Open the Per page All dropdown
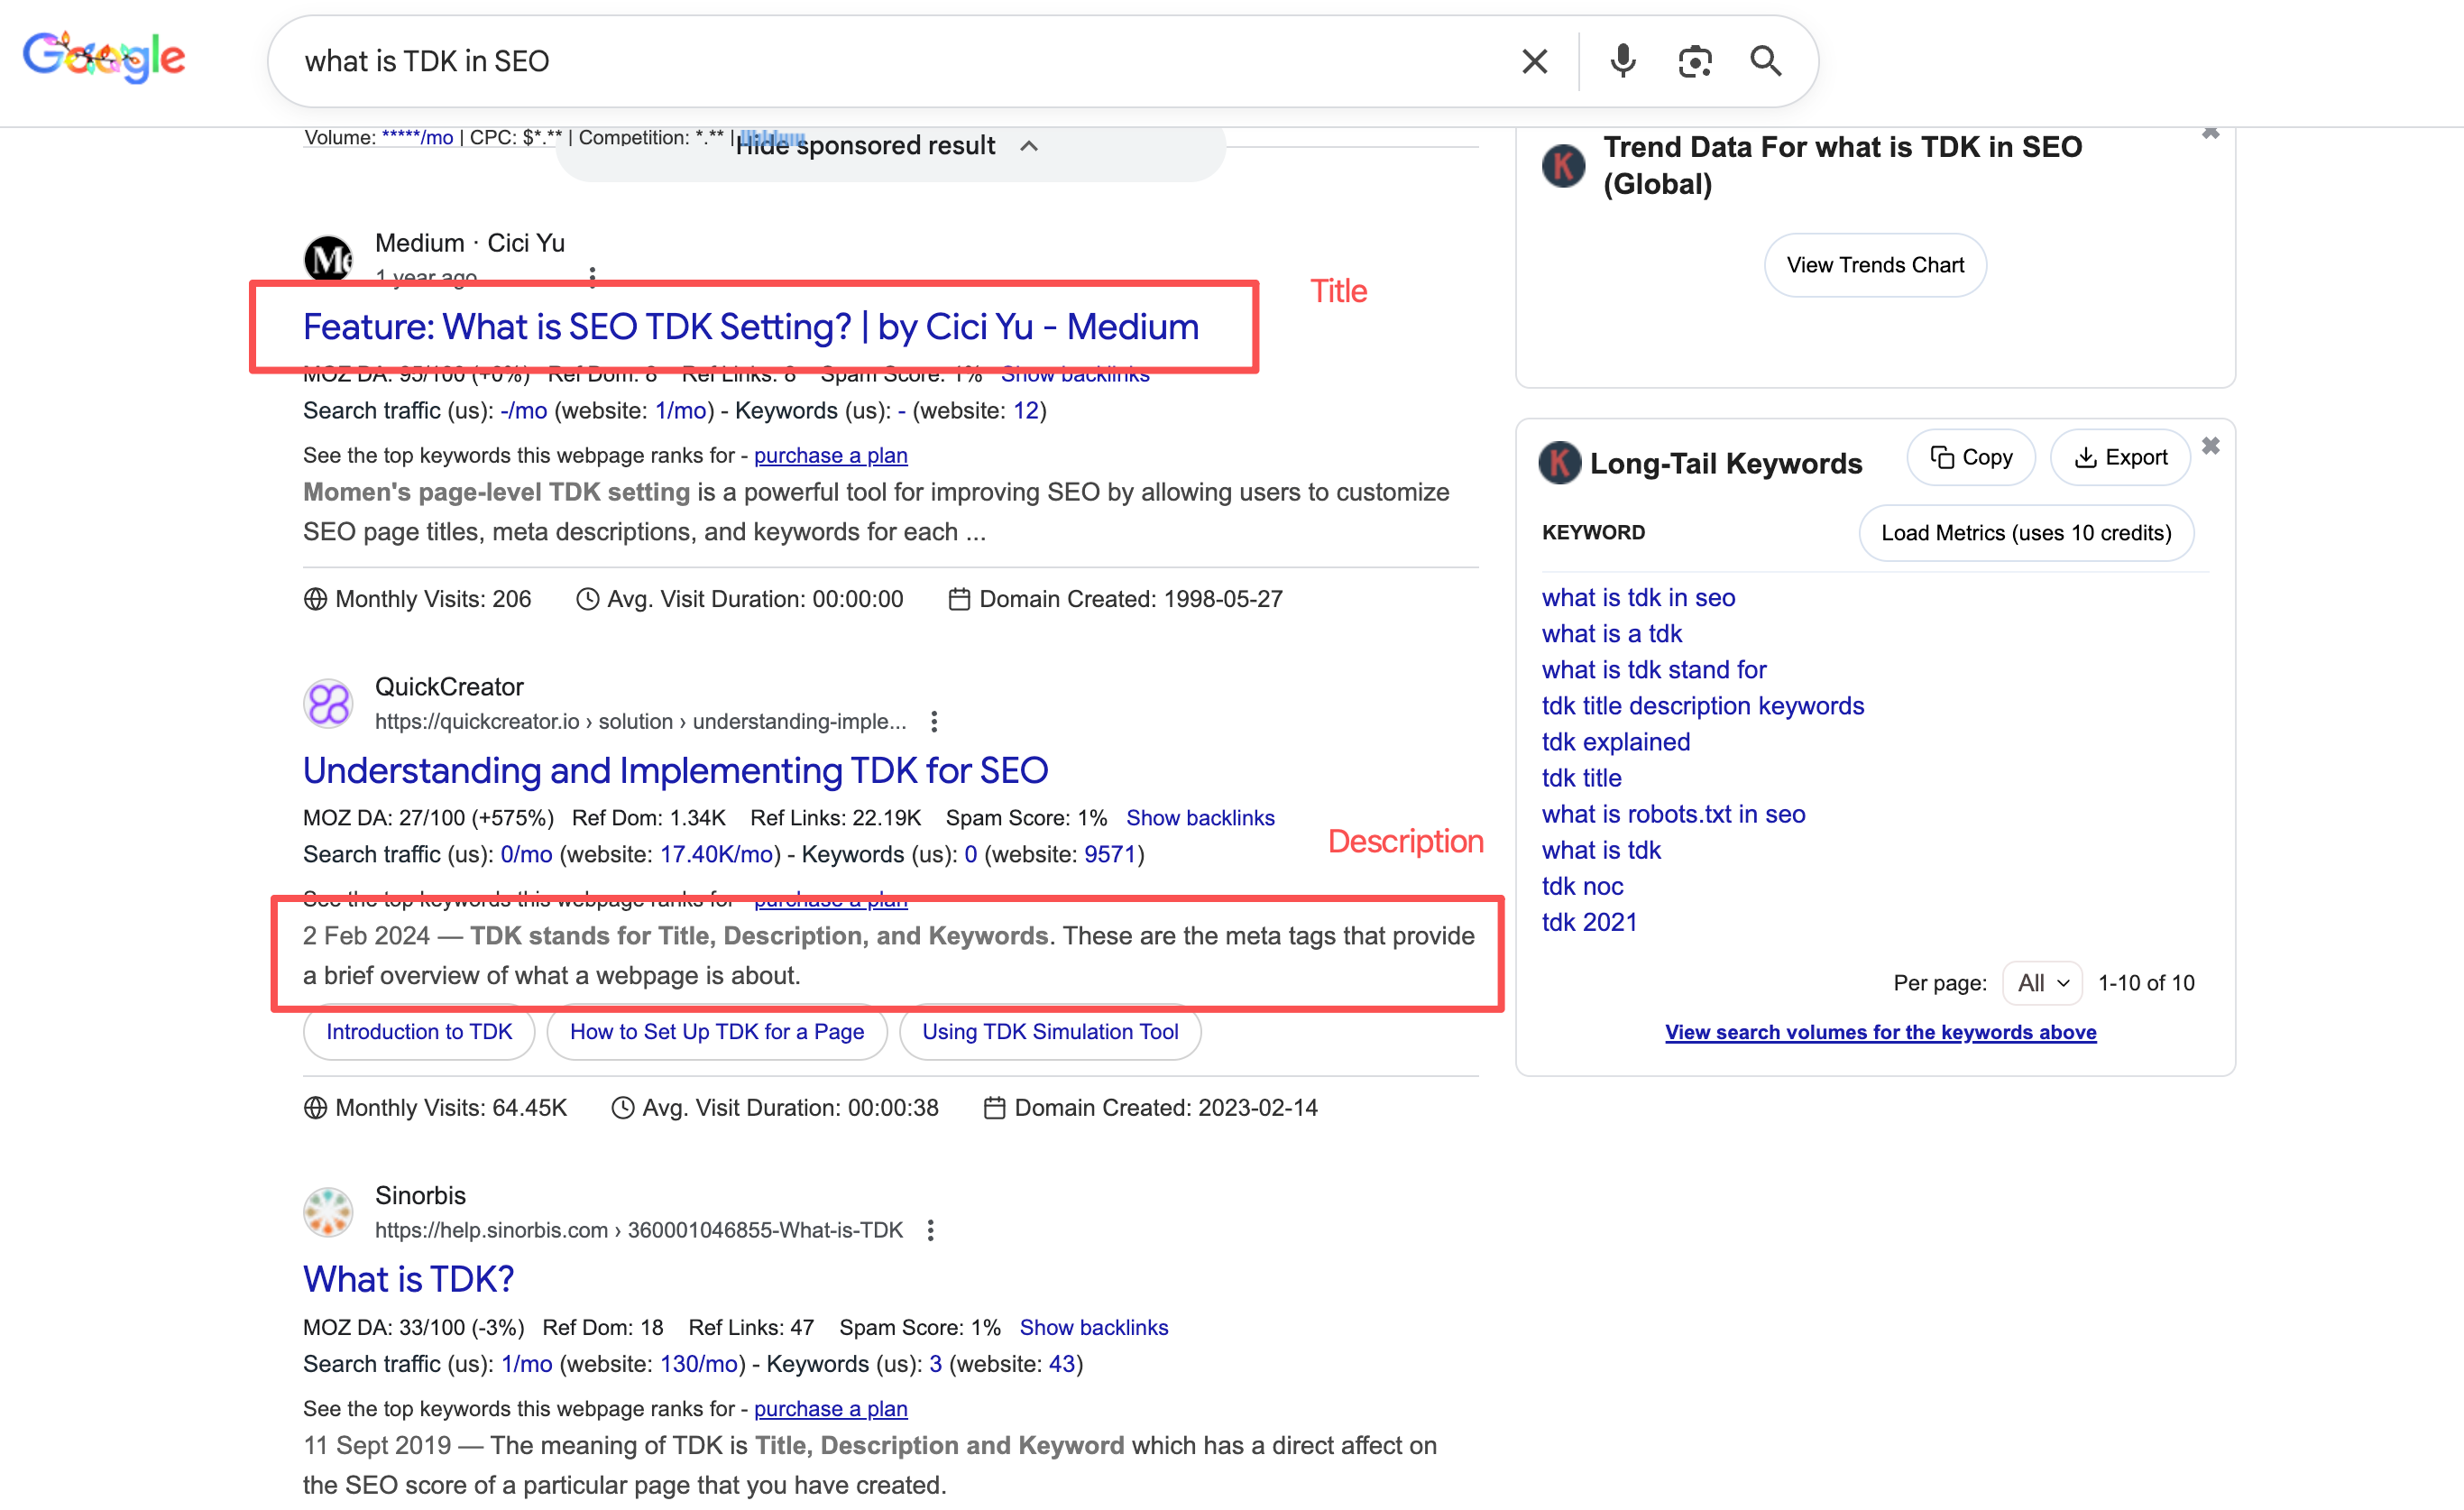This screenshot has height=1510, width=2464. pyautogui.click(x=2042, y=982)
